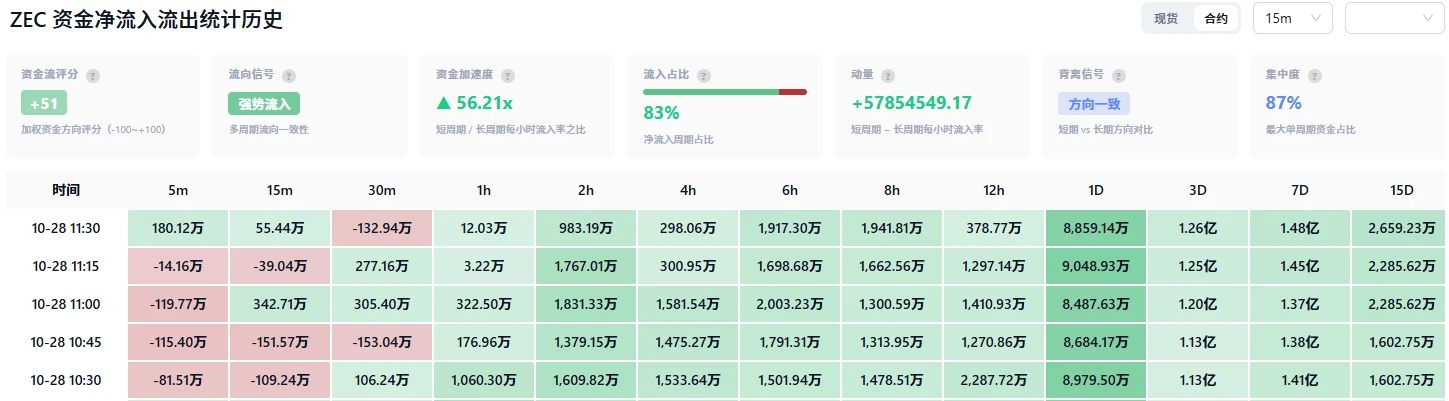This screenshot has height=401, width=1449.
Task: Click the 1h column header
Action: pos(484,190)
